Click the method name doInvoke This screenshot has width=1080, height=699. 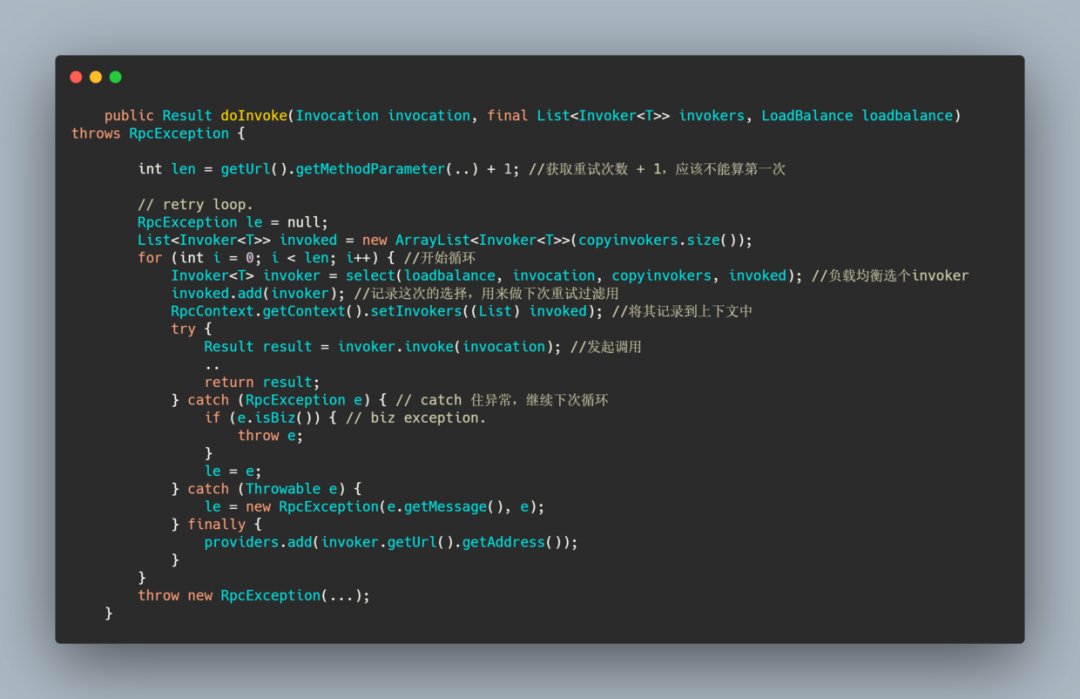pyautogui.click(x=253, y=116)
